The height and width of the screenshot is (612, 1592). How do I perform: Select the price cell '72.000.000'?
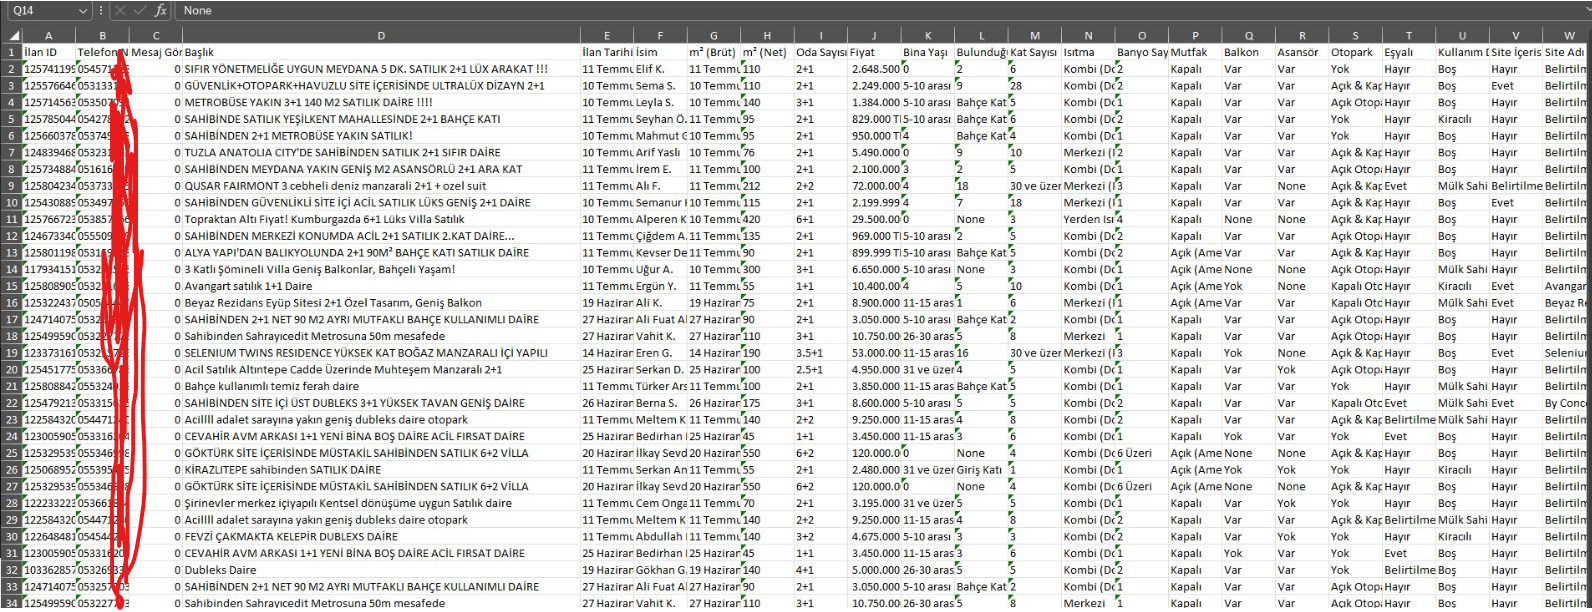(875, 186)
